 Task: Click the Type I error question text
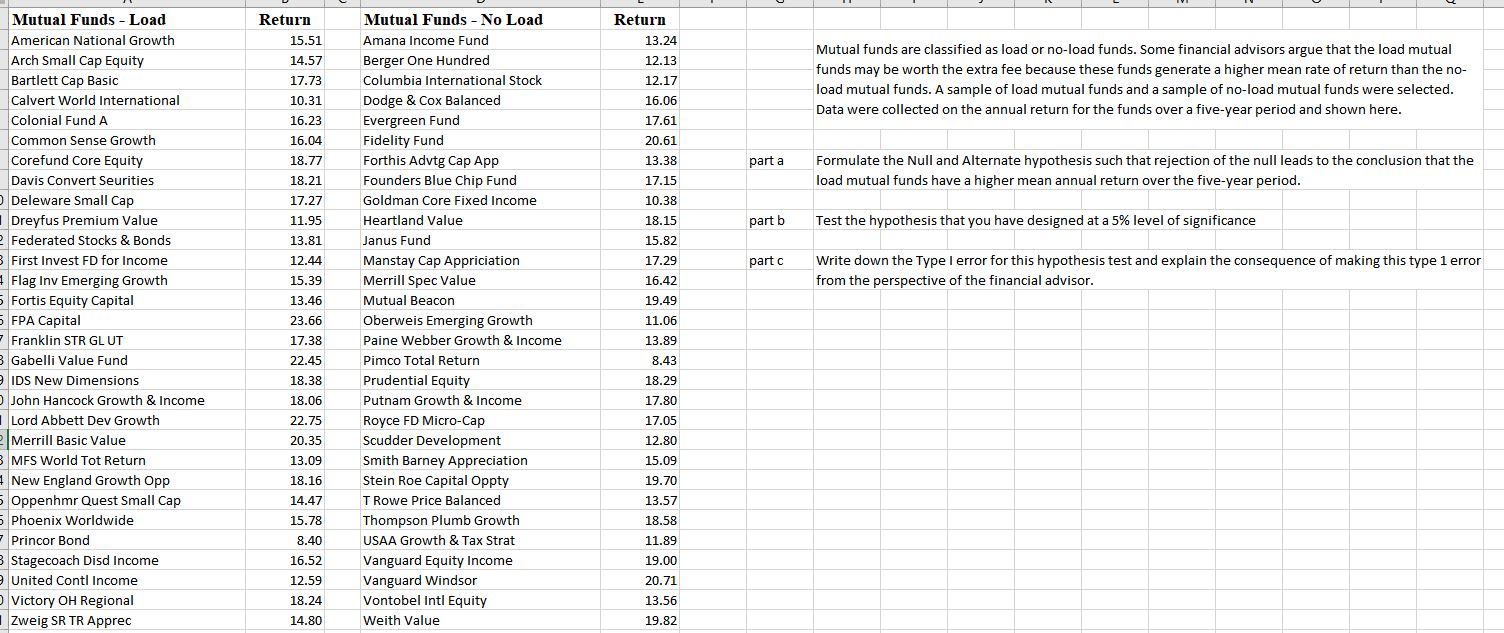point(1148,270)
